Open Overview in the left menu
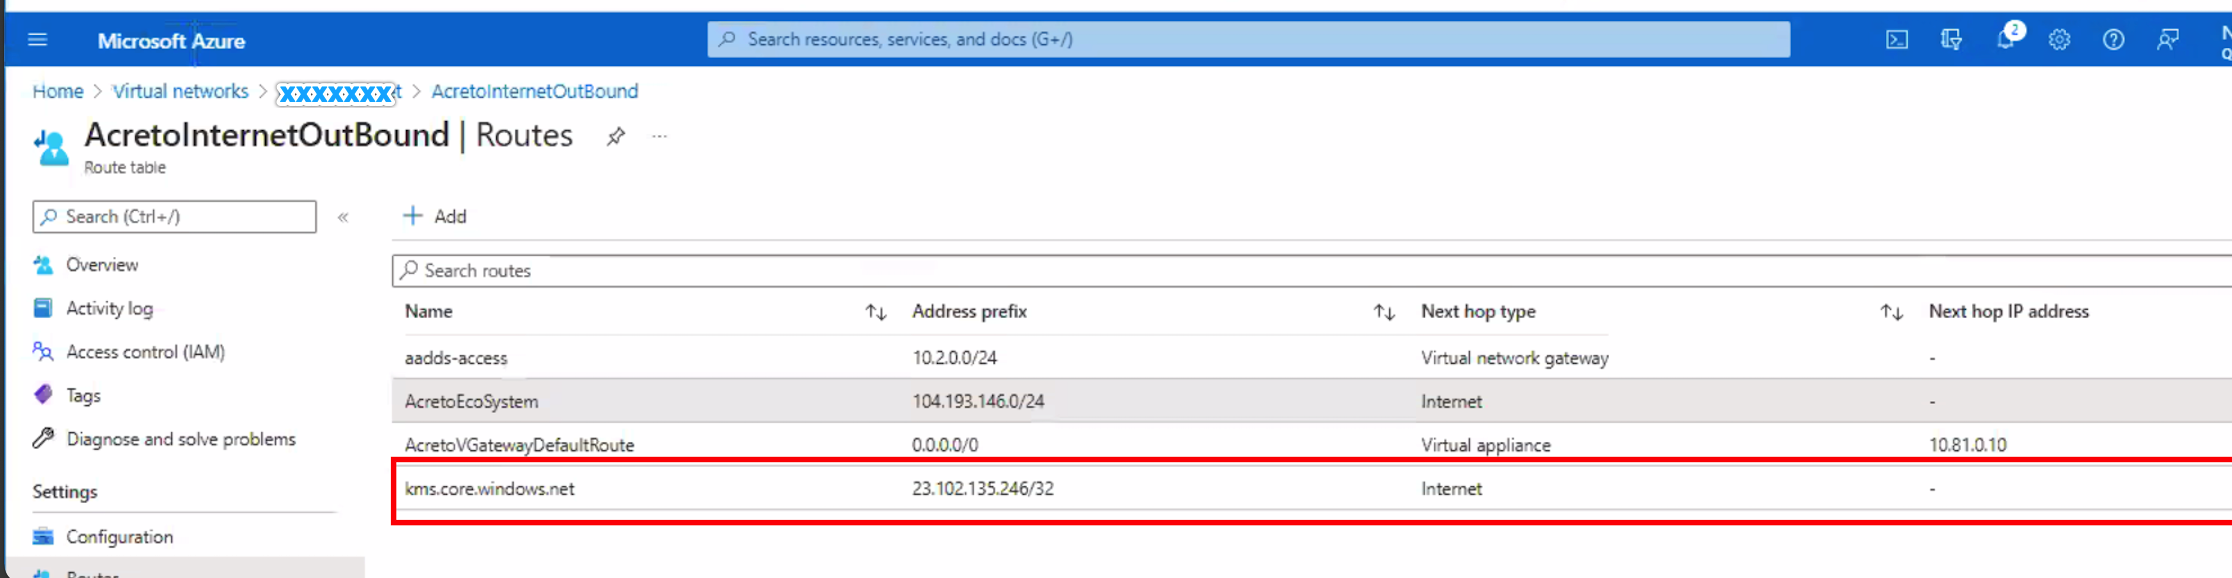Image resolution: width=2232 pixels, height=578 pixels. click(102, 265)
